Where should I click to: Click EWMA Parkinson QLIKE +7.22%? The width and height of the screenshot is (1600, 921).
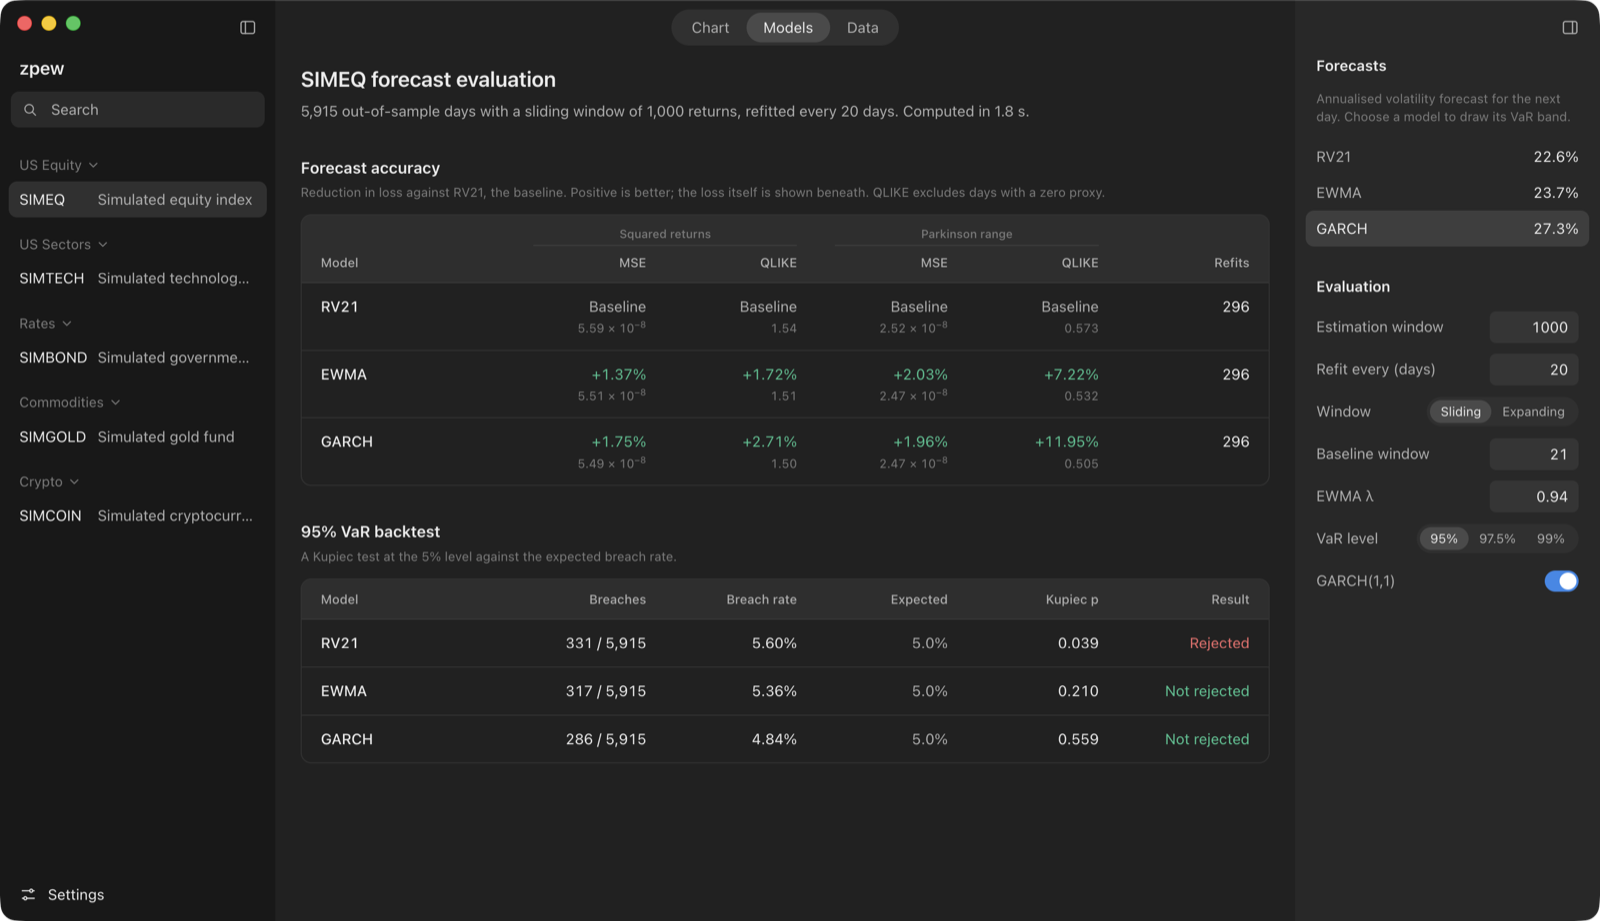click(1071, 375)
